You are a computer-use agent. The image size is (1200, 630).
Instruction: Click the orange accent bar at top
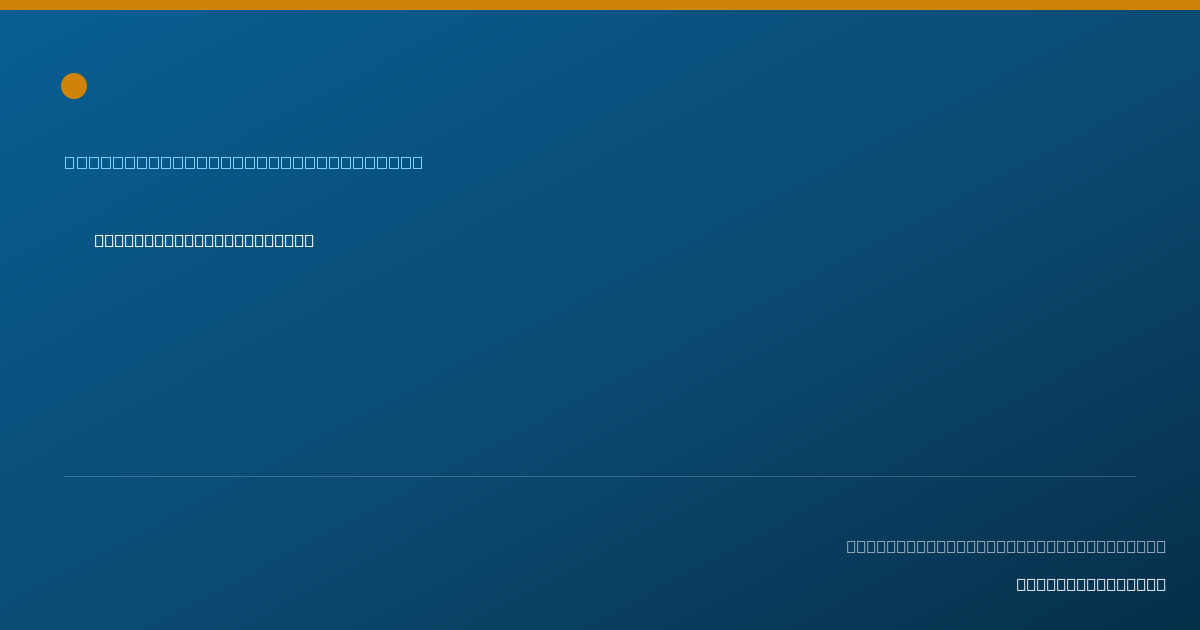coord(600,5)
